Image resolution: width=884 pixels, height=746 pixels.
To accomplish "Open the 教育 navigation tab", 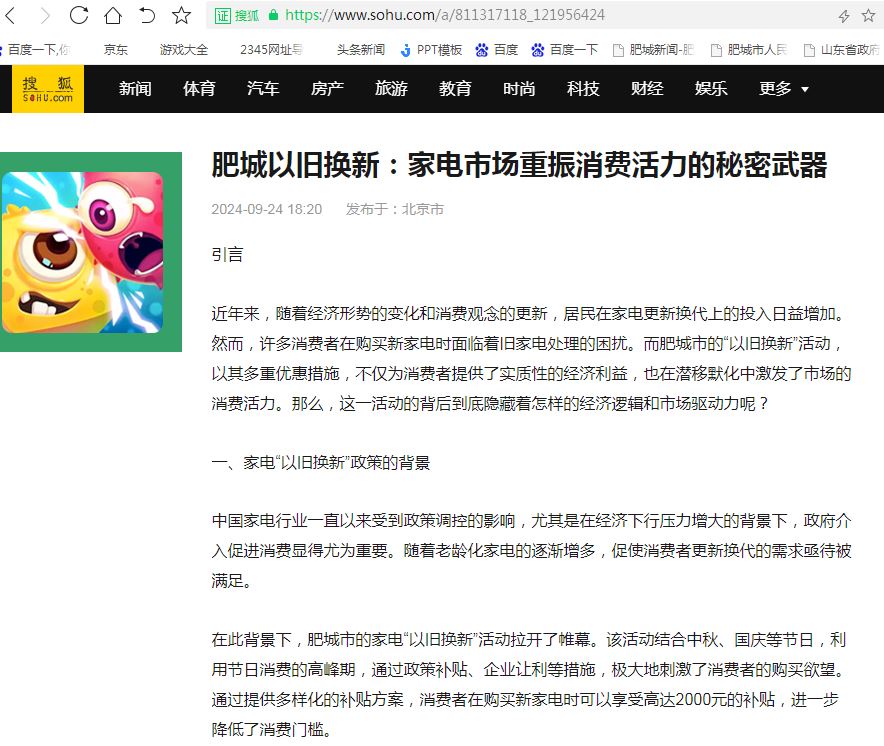I will [x=455, y=89].
